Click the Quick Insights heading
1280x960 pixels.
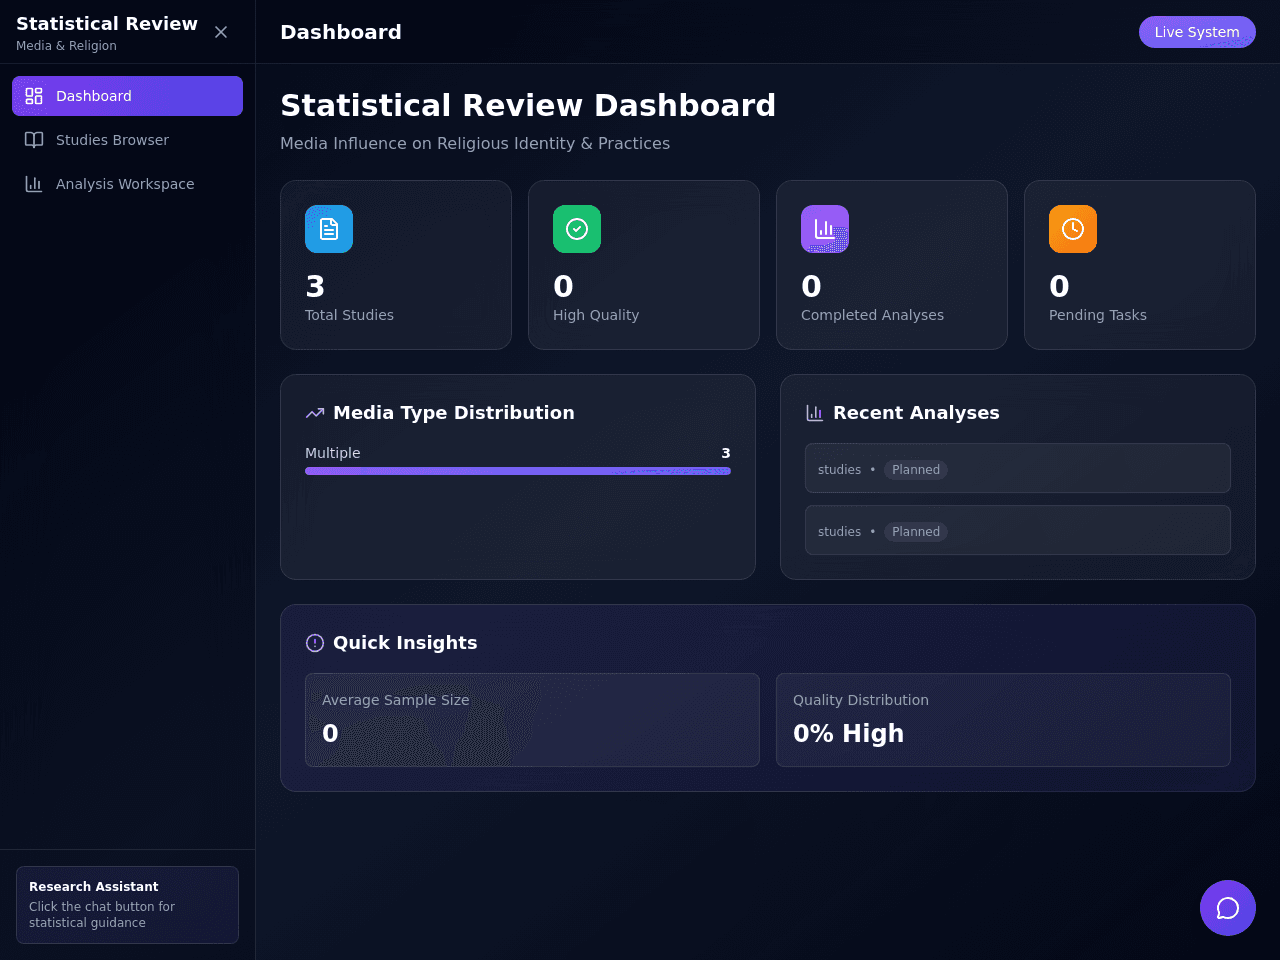[405, 643]
